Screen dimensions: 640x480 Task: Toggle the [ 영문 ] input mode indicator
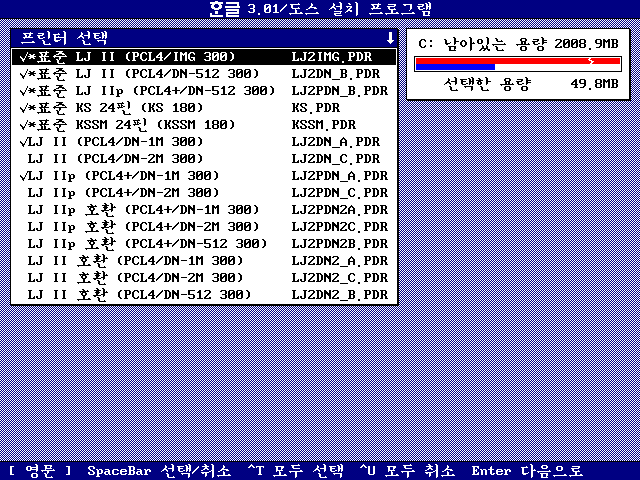40,471
